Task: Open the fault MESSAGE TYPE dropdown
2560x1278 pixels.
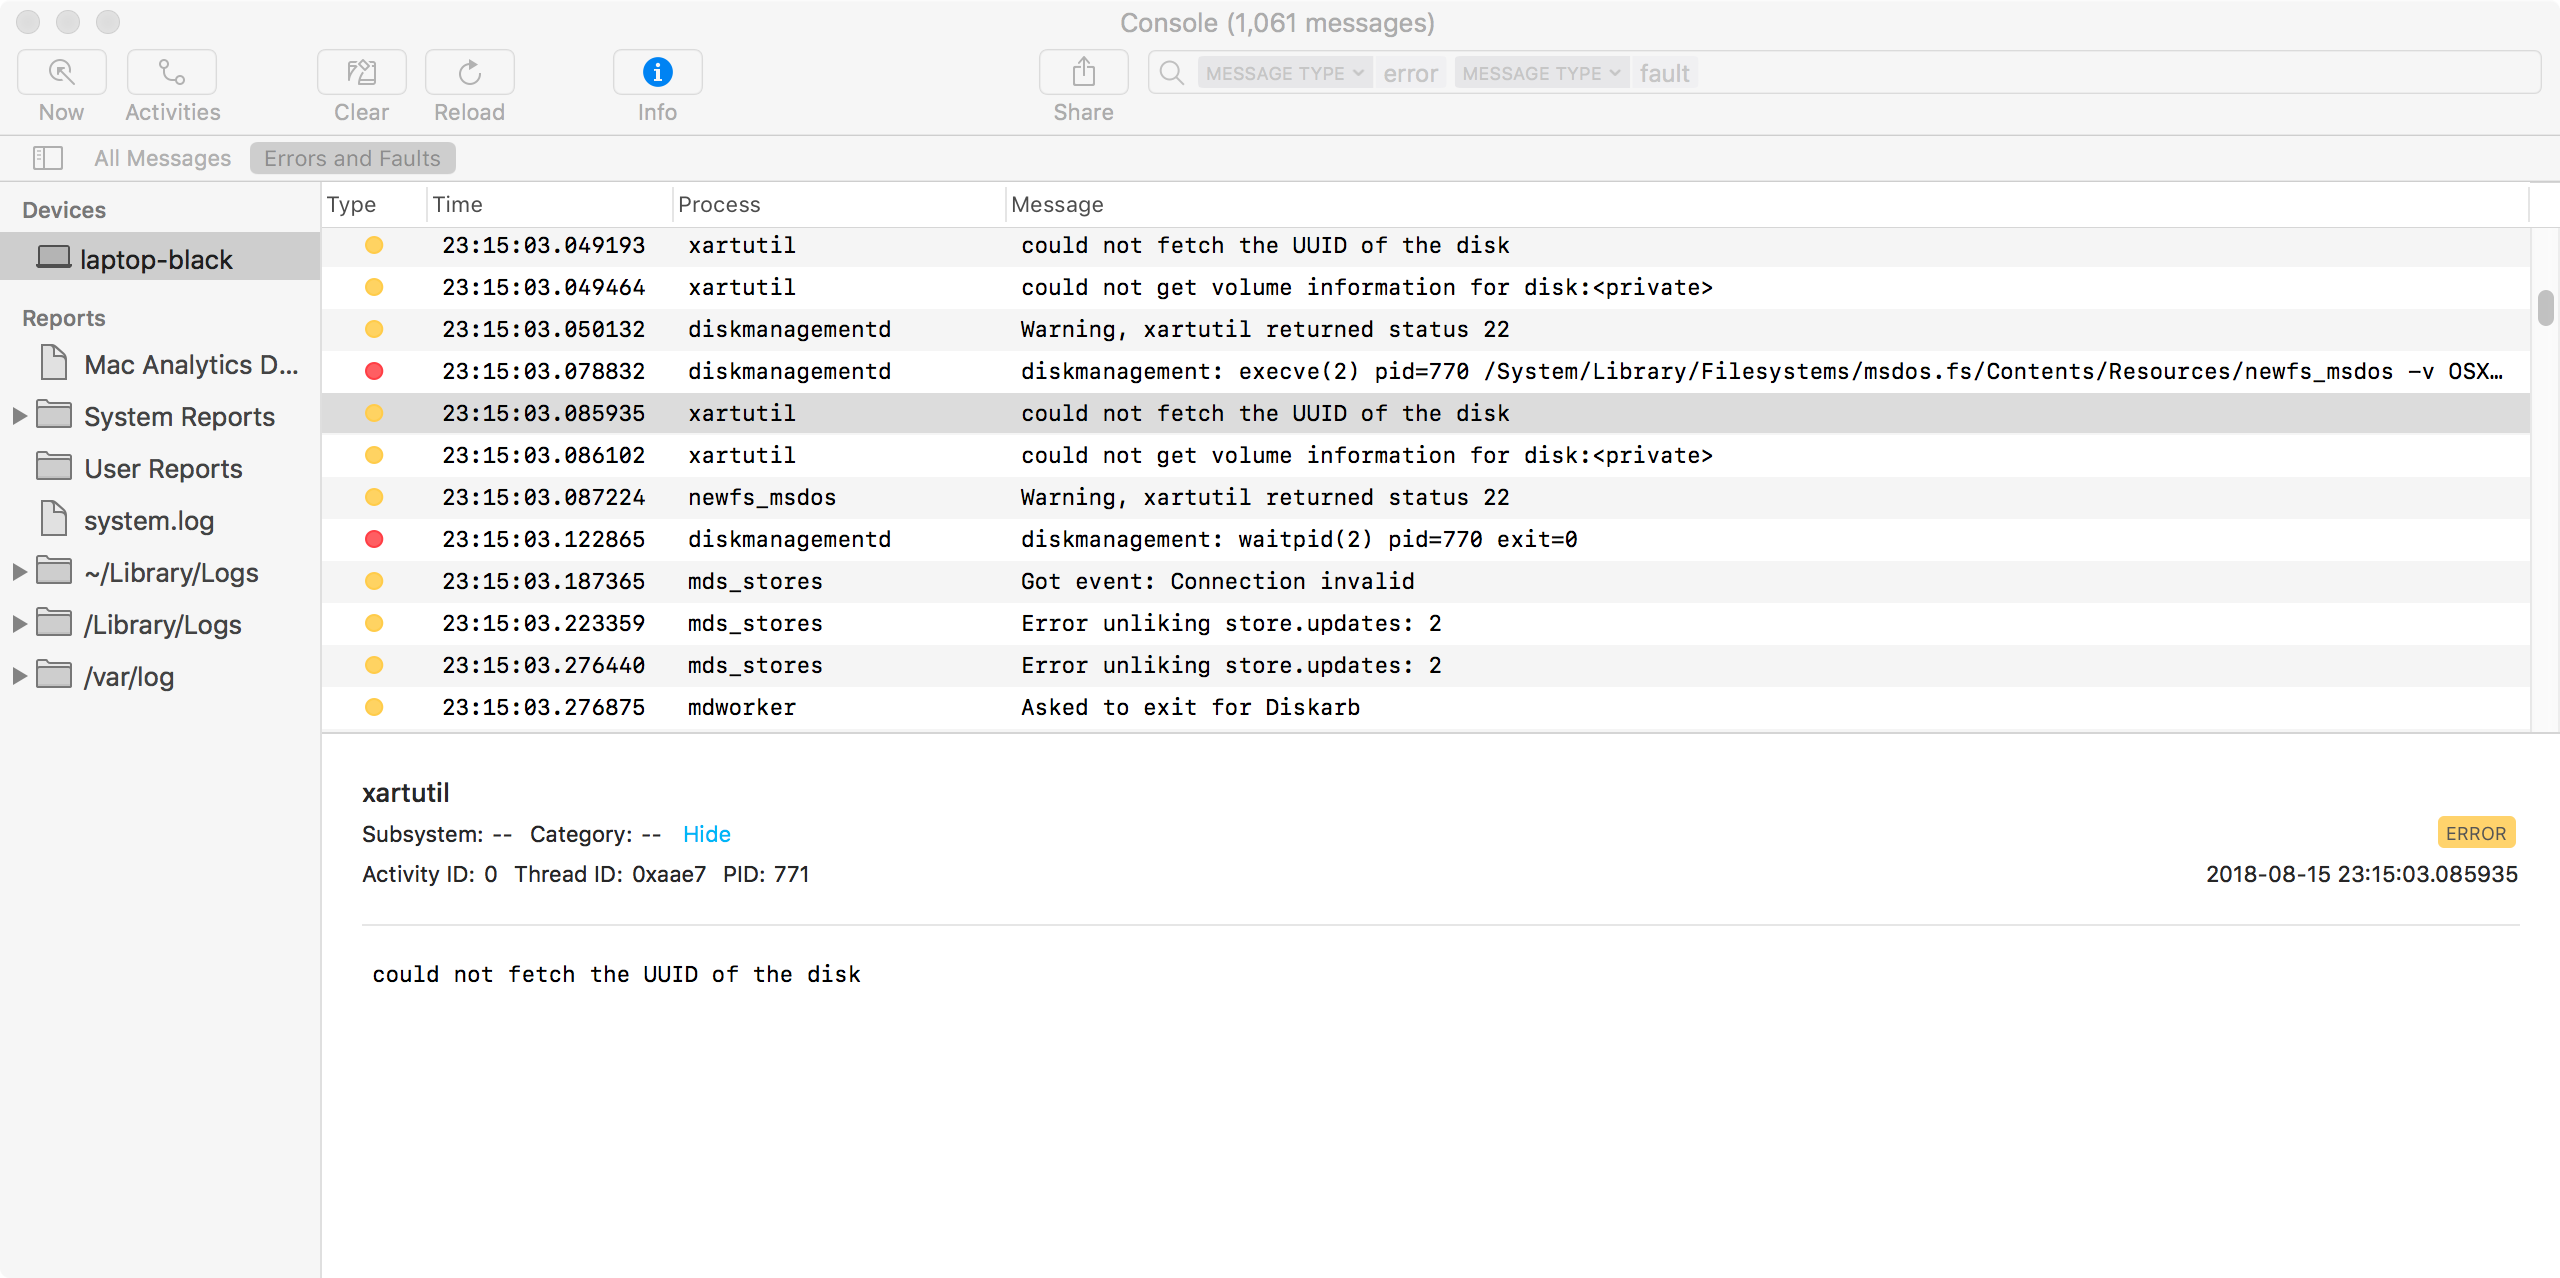Action: [1540, 73]
